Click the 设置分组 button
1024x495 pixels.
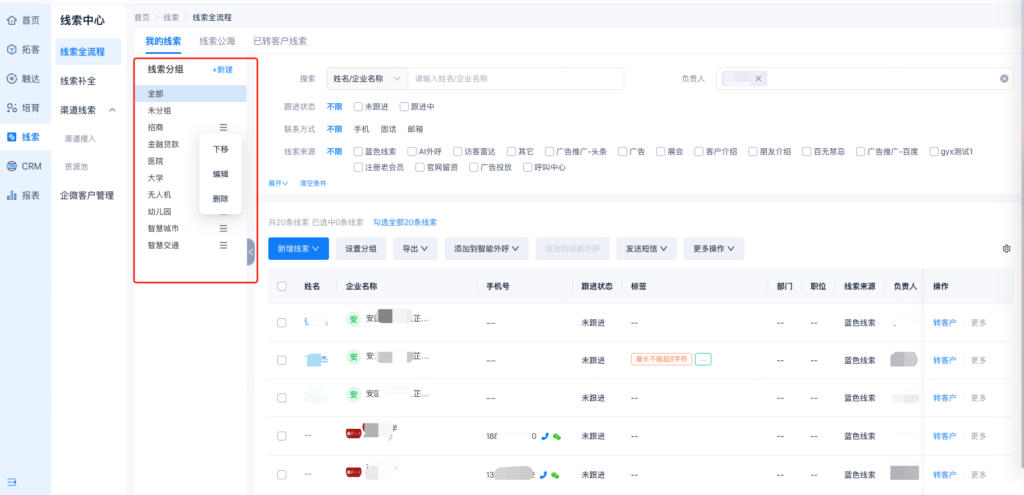[x=360, y=248]
